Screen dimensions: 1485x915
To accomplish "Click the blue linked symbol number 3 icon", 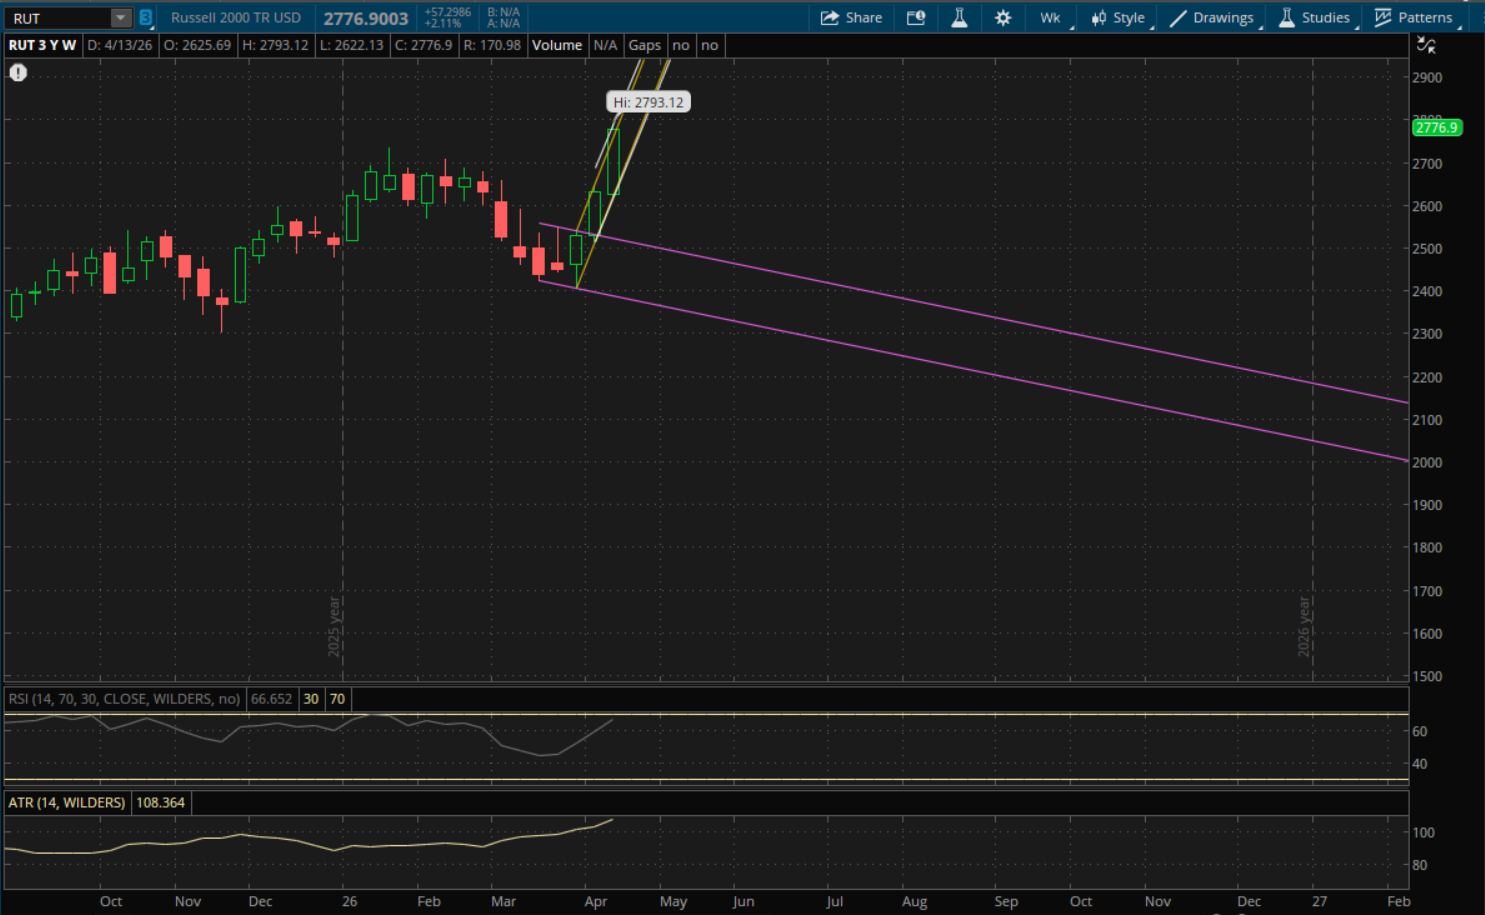I will (146, 18).
